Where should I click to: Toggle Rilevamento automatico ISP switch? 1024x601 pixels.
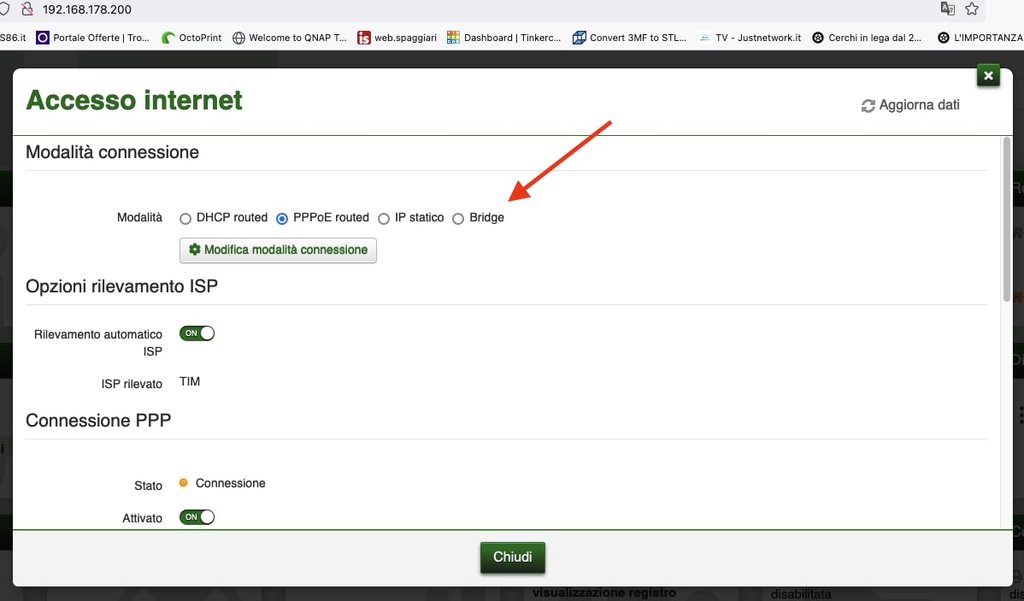coord(197,333)
